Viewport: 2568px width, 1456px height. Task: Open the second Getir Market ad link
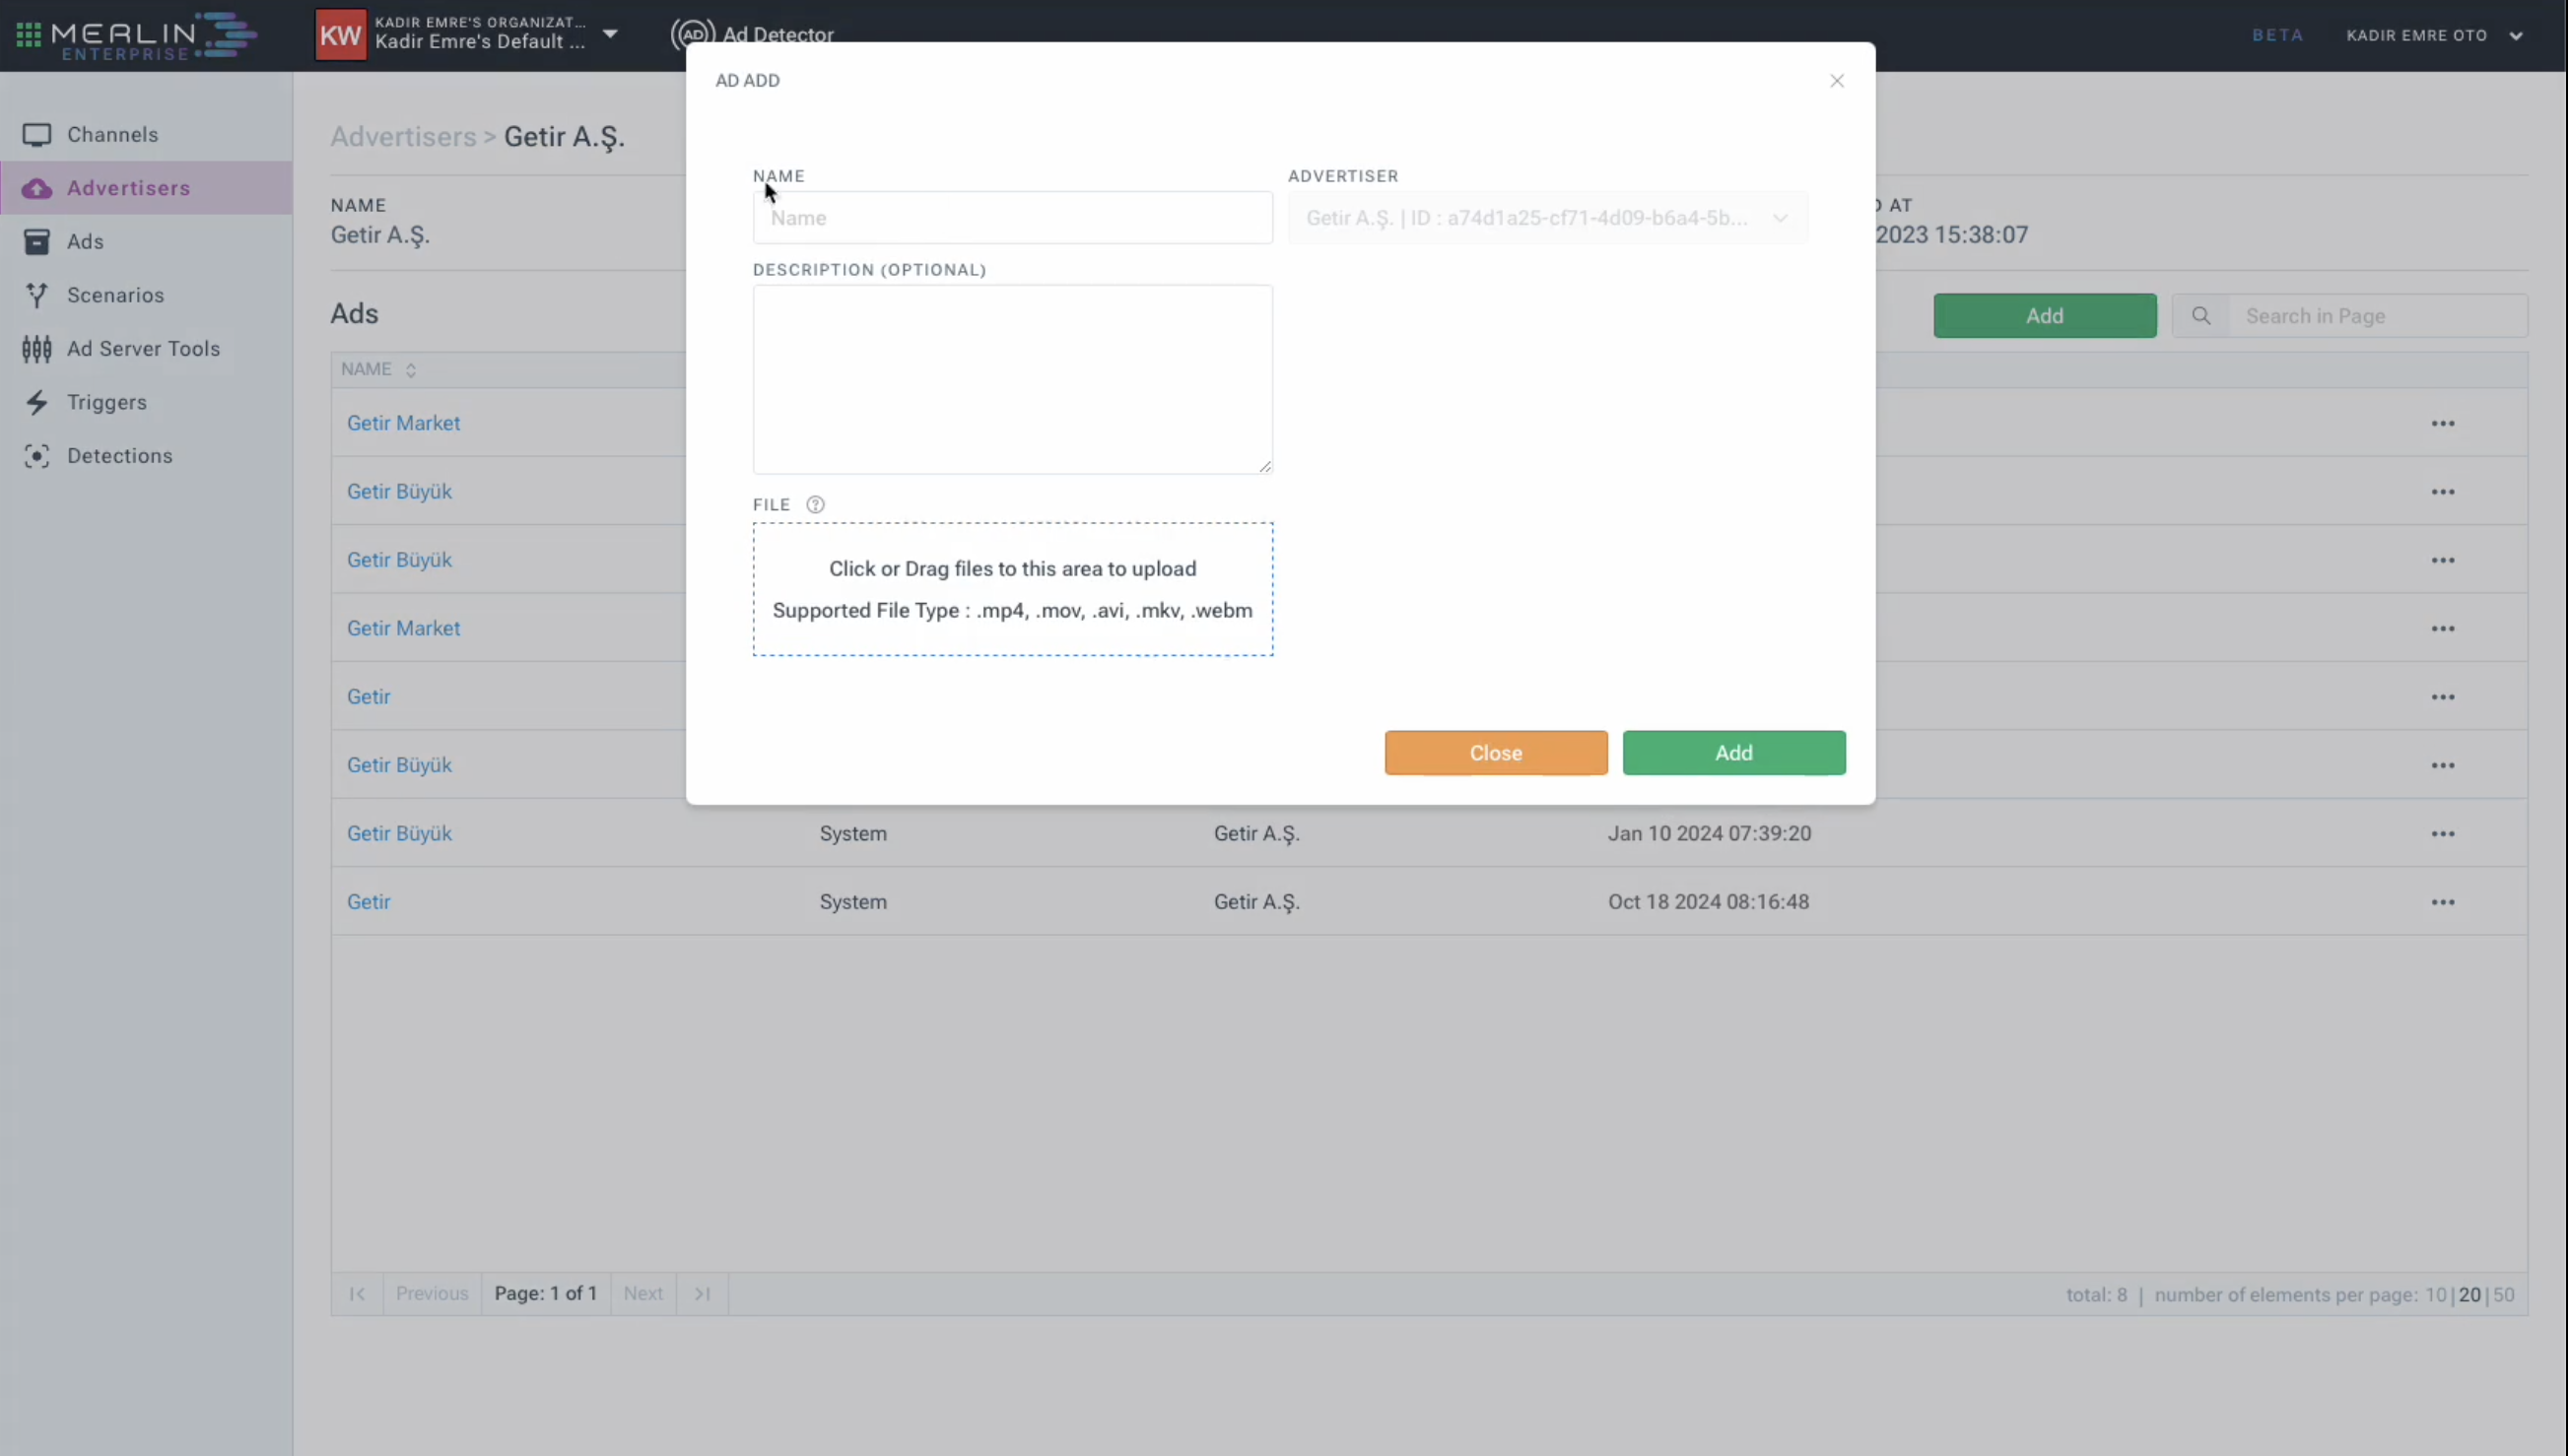[x=403, y=628]
